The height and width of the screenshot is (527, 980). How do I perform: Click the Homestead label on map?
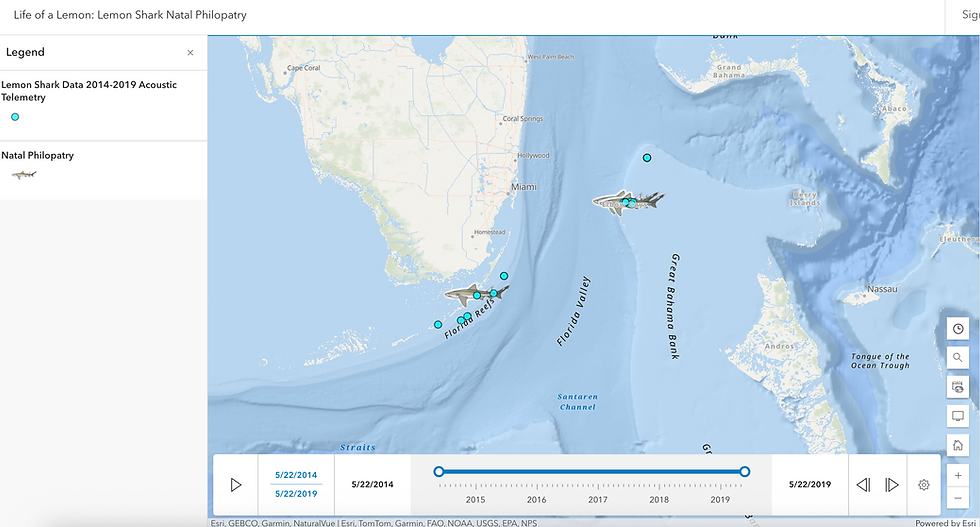click(x=489, y=232)
